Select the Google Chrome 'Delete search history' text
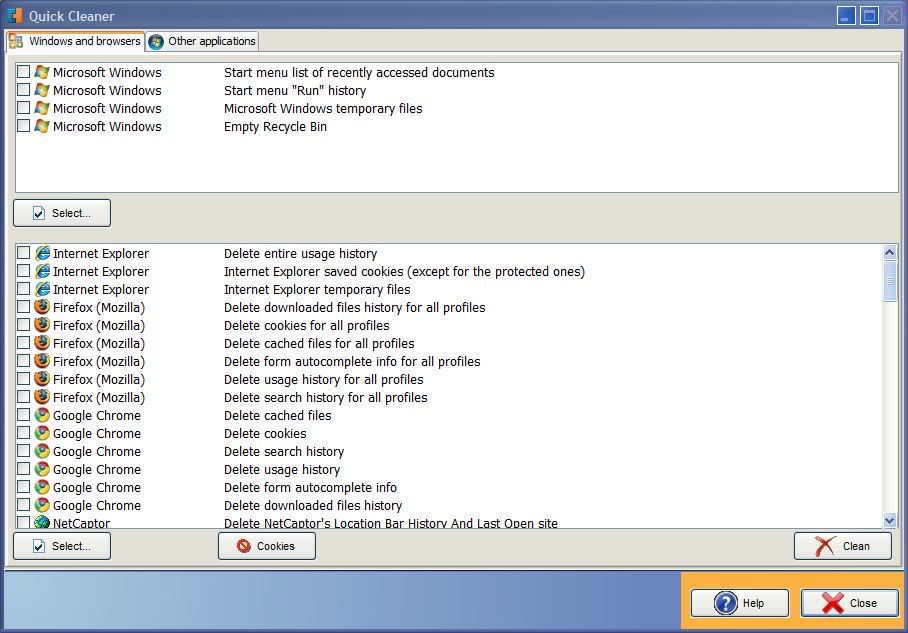908x633 pixels. coord(284,451)
